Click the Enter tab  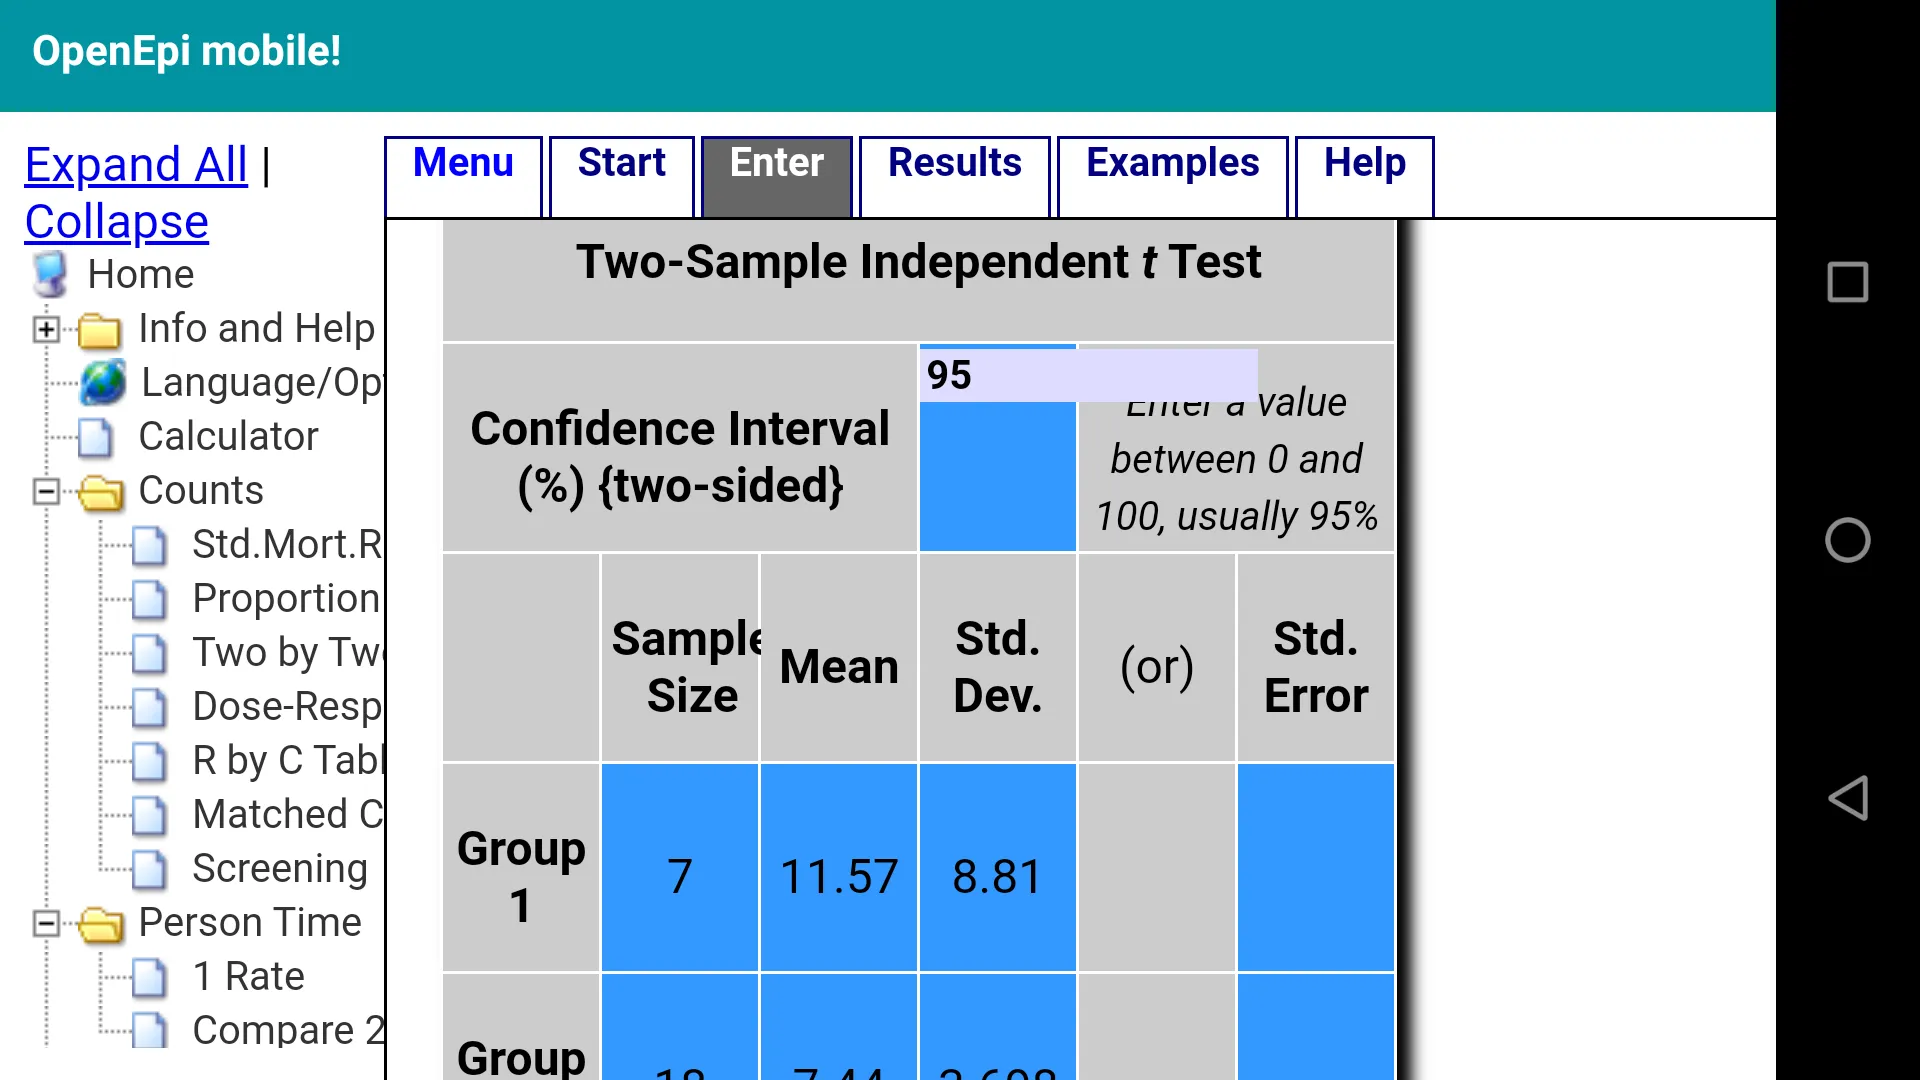coord(777,162)
